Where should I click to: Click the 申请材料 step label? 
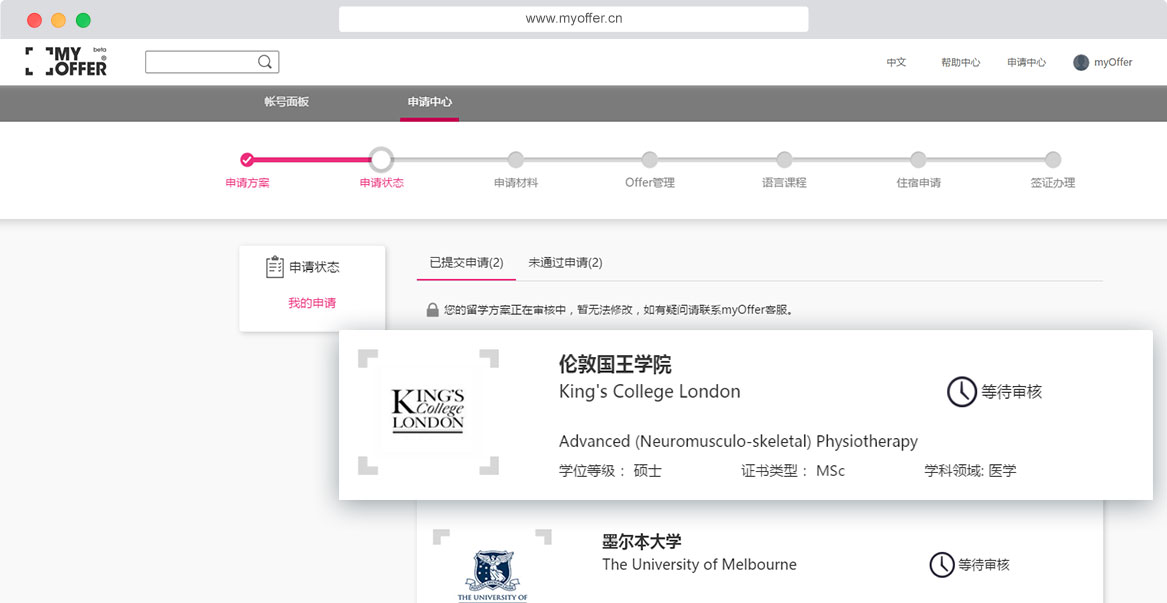tap(516, 183)
